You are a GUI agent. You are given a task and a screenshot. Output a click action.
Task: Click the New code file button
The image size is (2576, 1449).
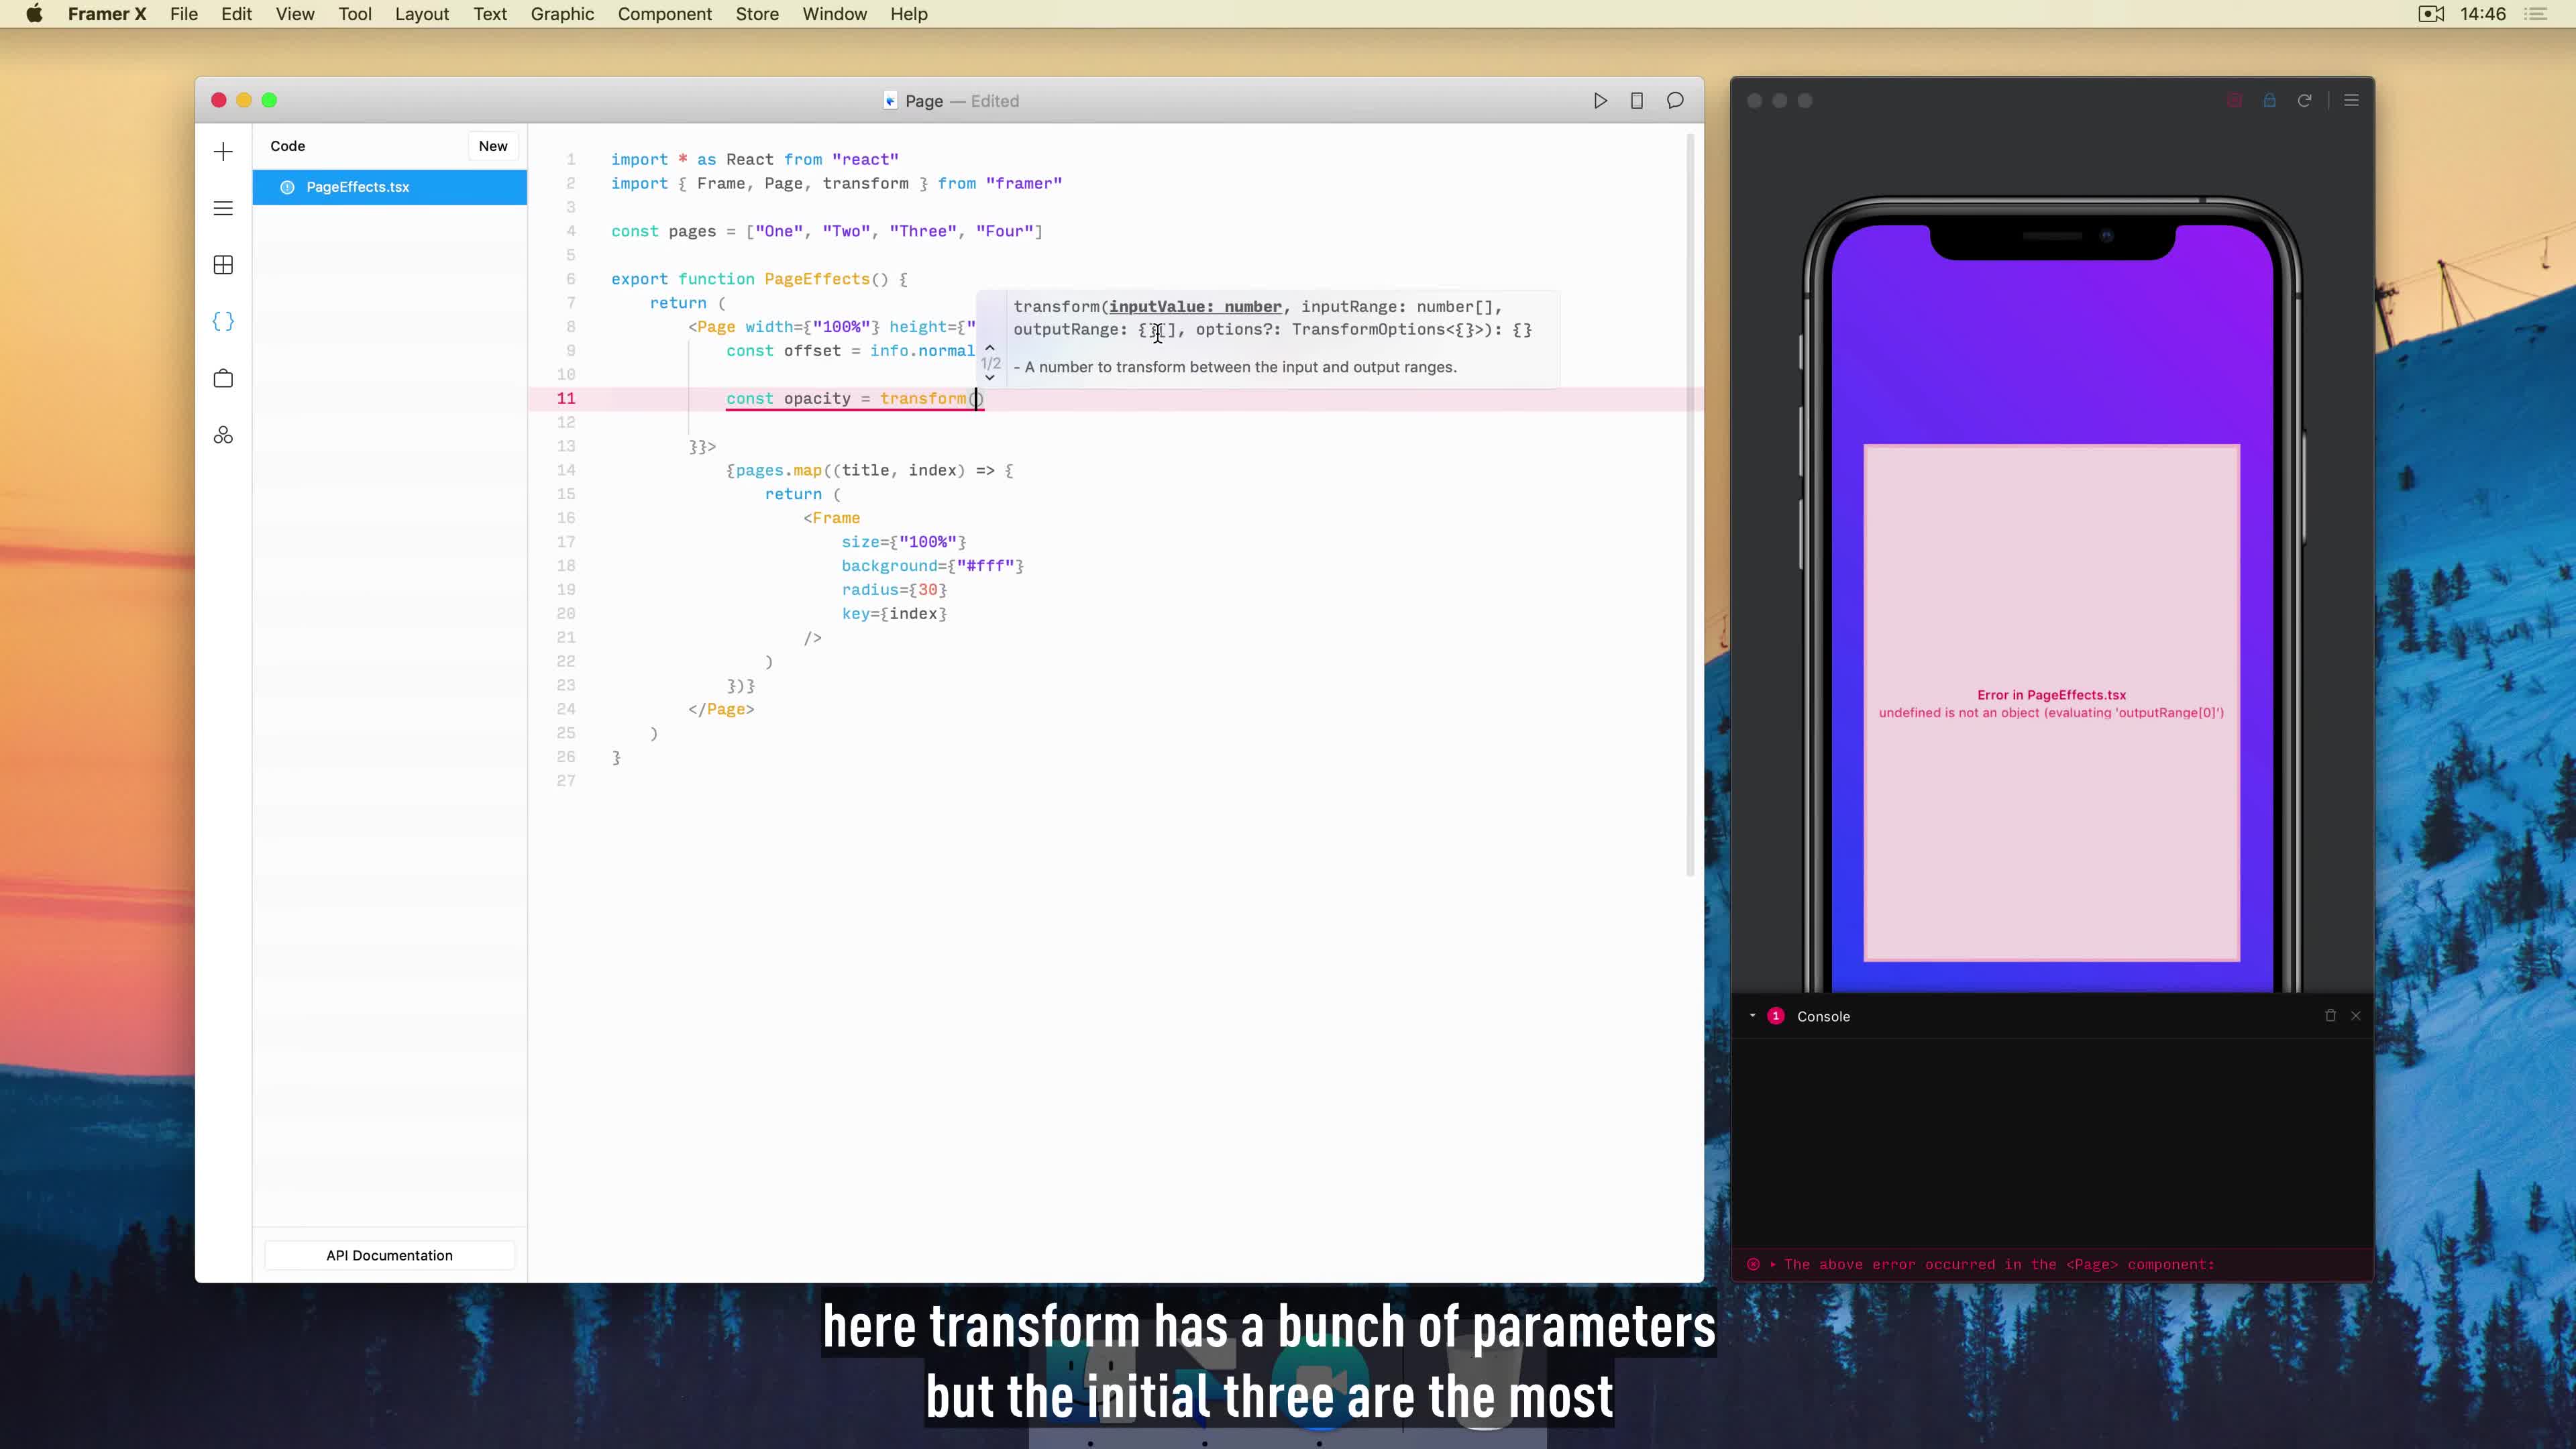pos(493,146)
